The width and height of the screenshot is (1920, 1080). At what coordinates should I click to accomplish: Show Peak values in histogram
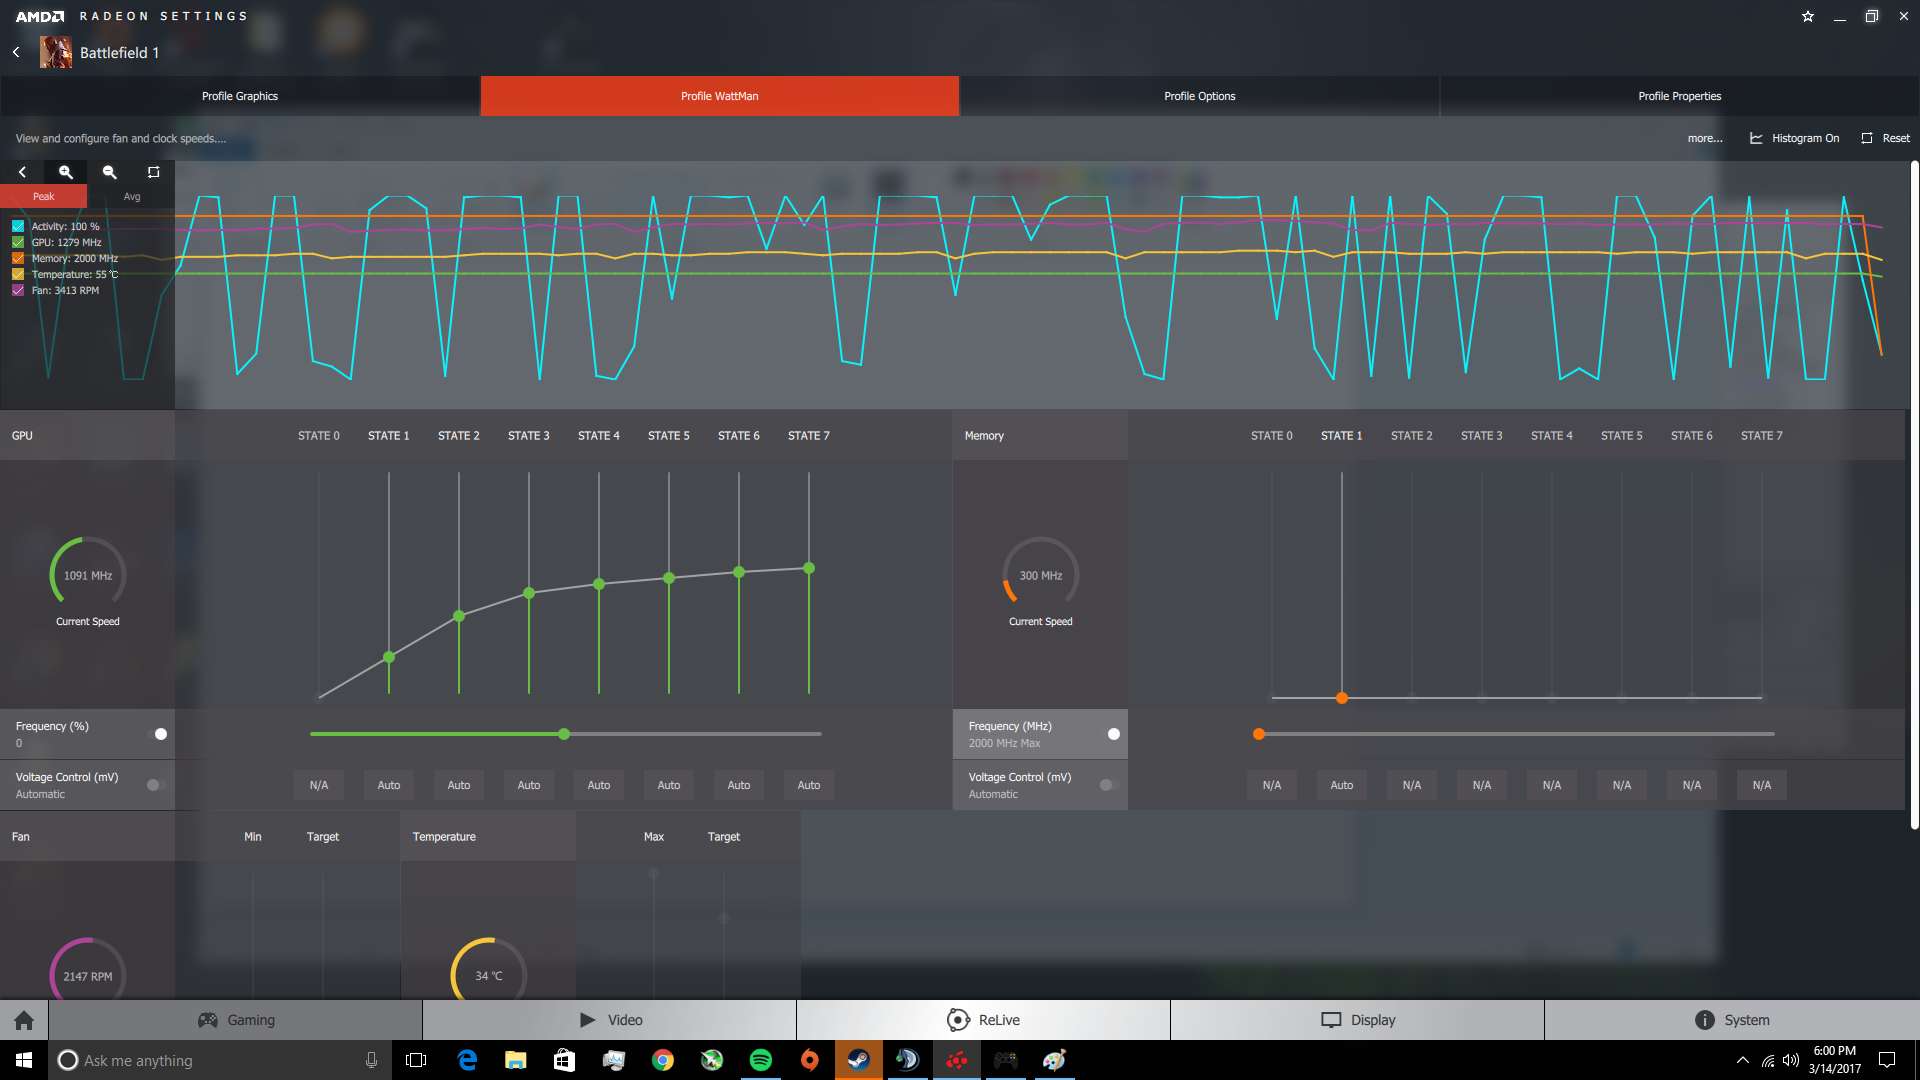point(43,196)
